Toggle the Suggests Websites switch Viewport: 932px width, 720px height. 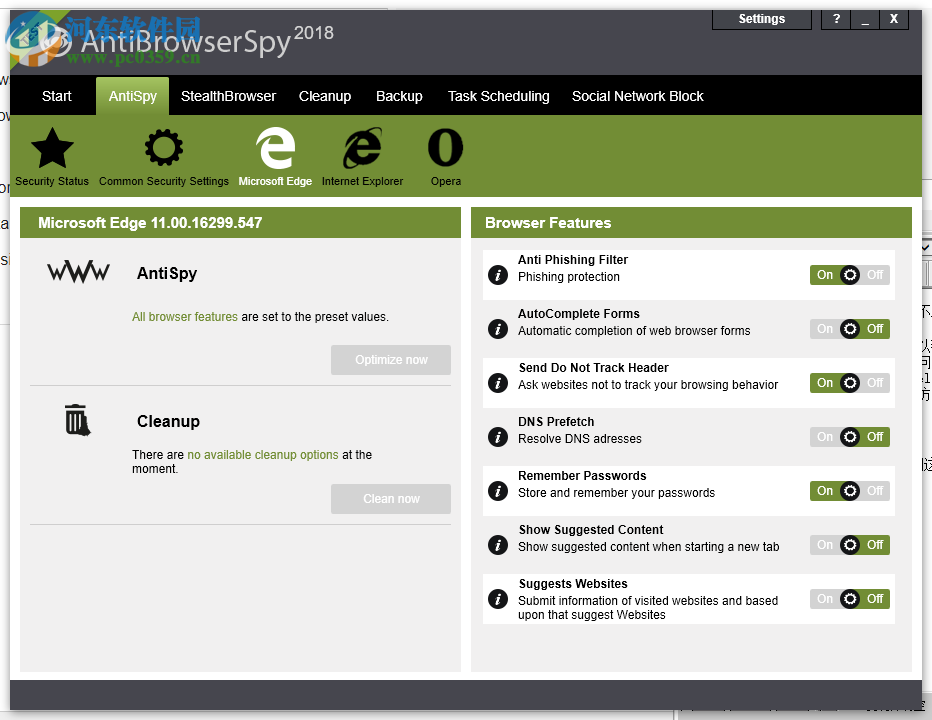849,599
